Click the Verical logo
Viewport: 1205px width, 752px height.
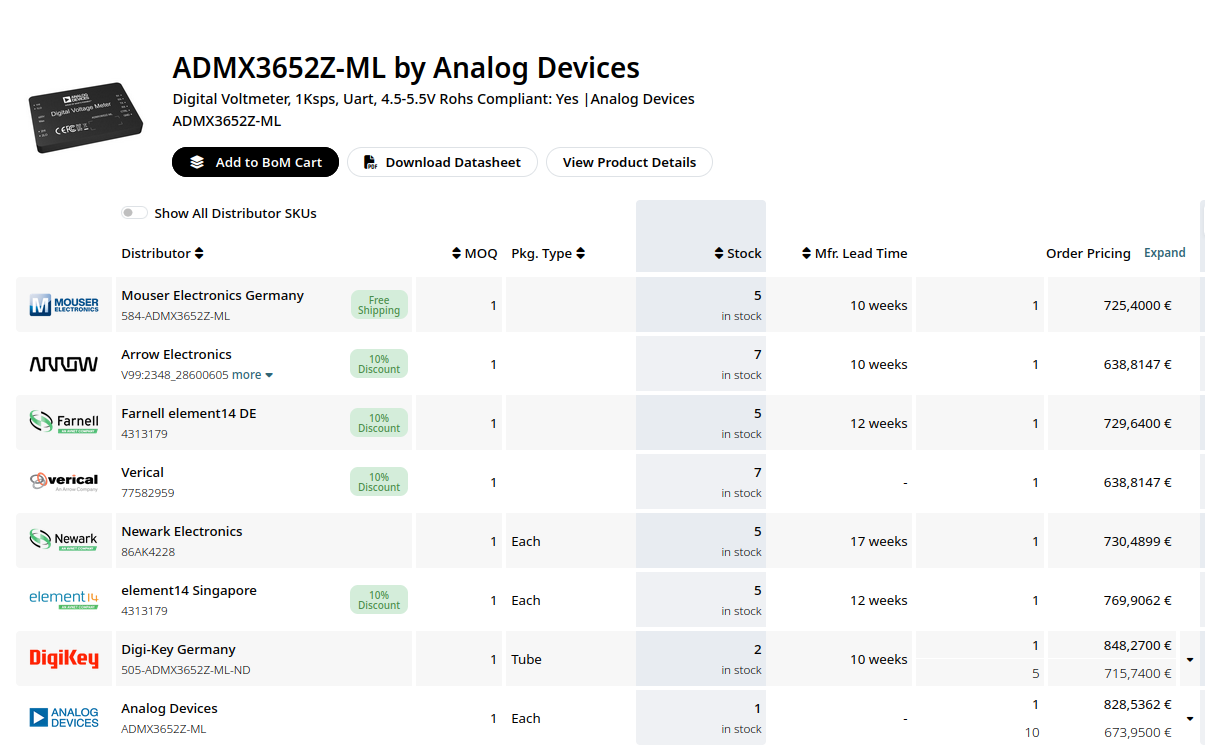coord(64,482)
